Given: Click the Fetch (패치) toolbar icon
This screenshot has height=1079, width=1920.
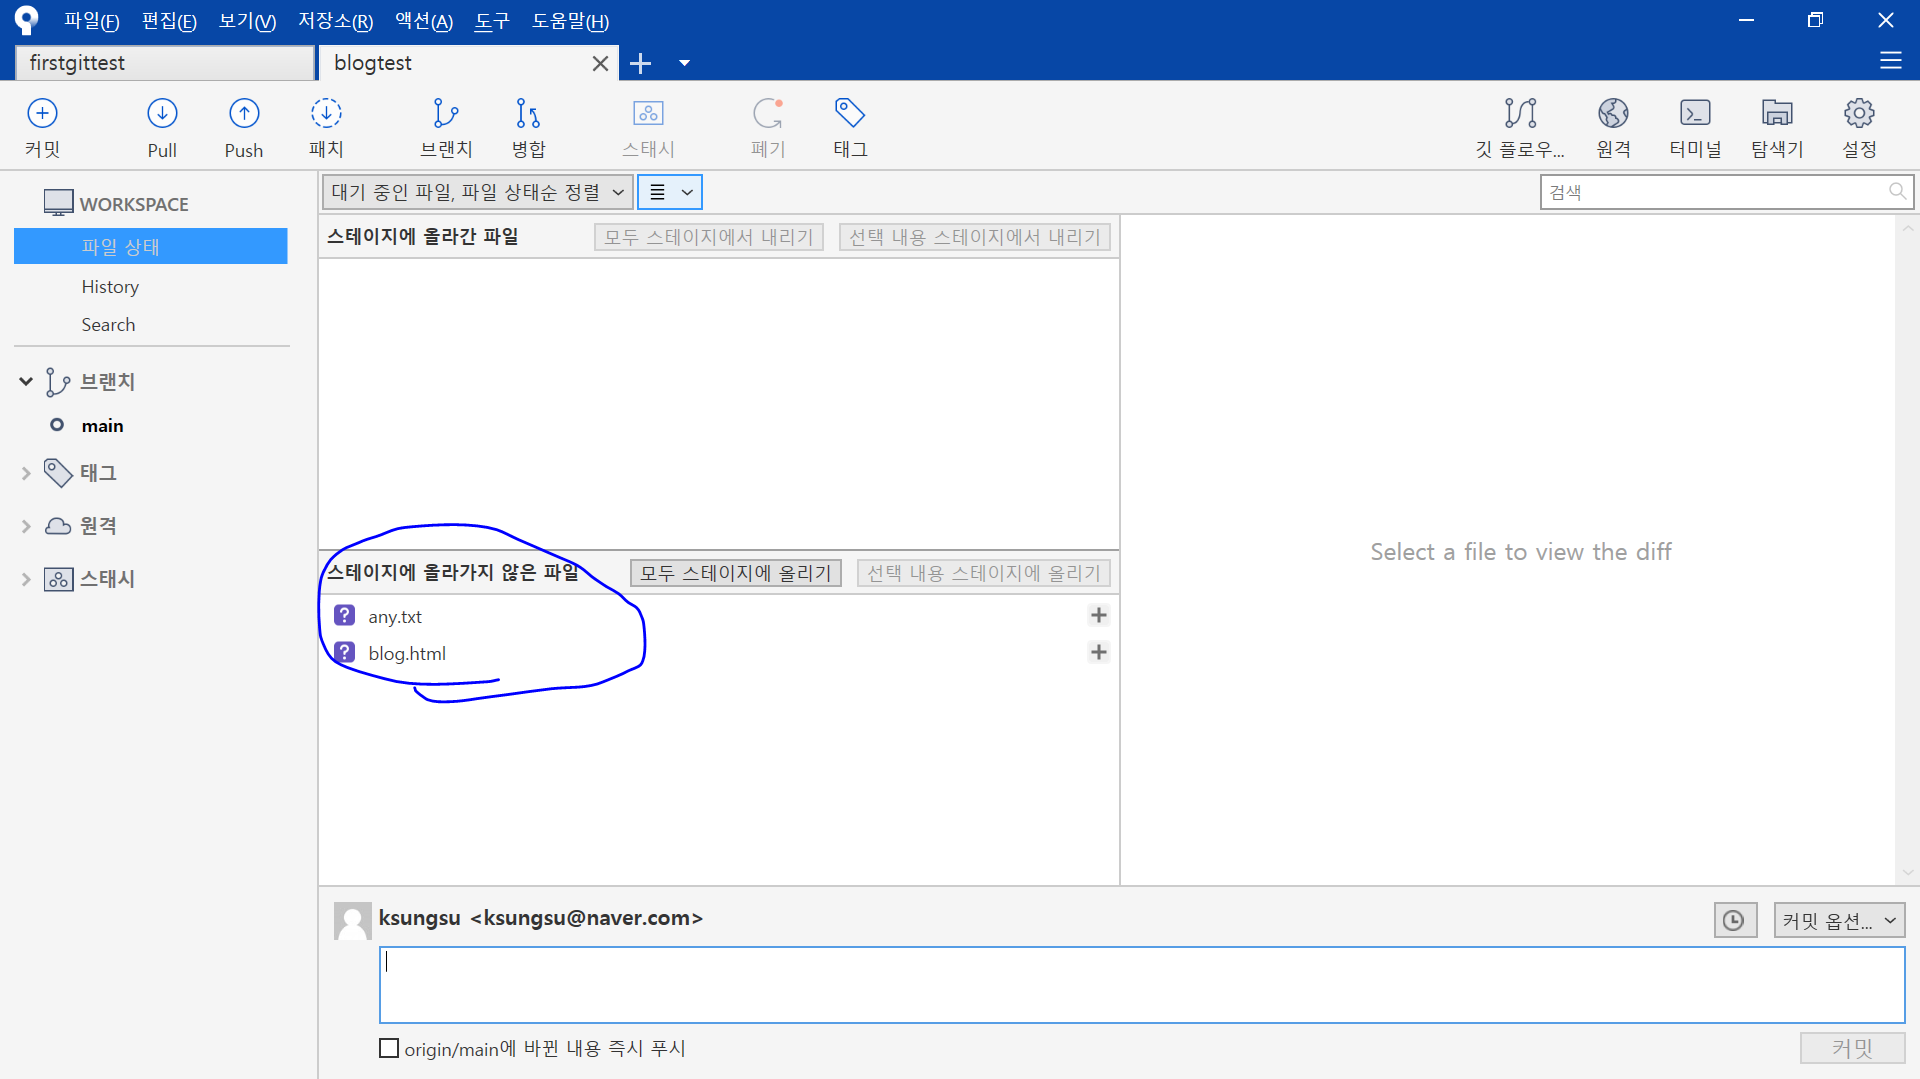Looking at the screenshot, I should pos(326,127).
